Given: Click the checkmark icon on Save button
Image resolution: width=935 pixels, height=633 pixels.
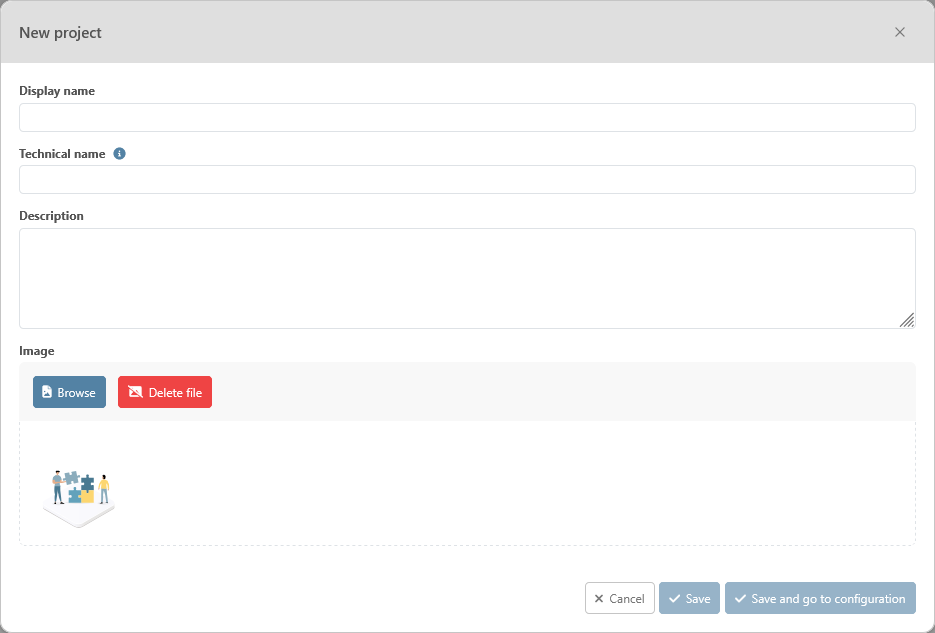Looking at the screenshot, I should pos(675,598).
